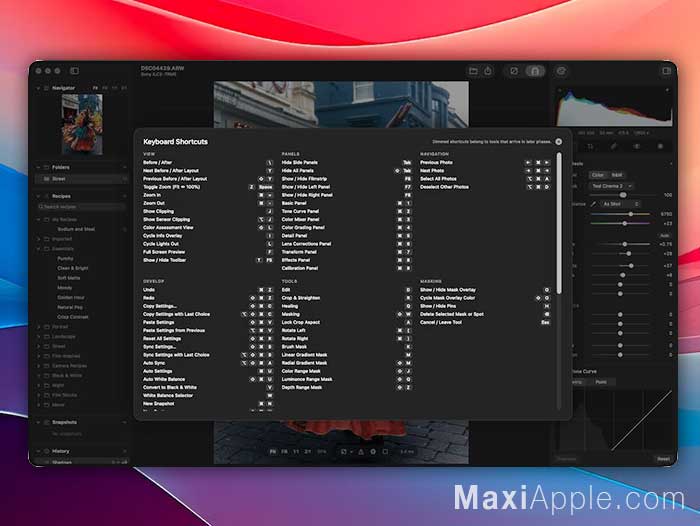Switch tone curve to Point tab
700x526 pixels.
[x=601, y=382]
